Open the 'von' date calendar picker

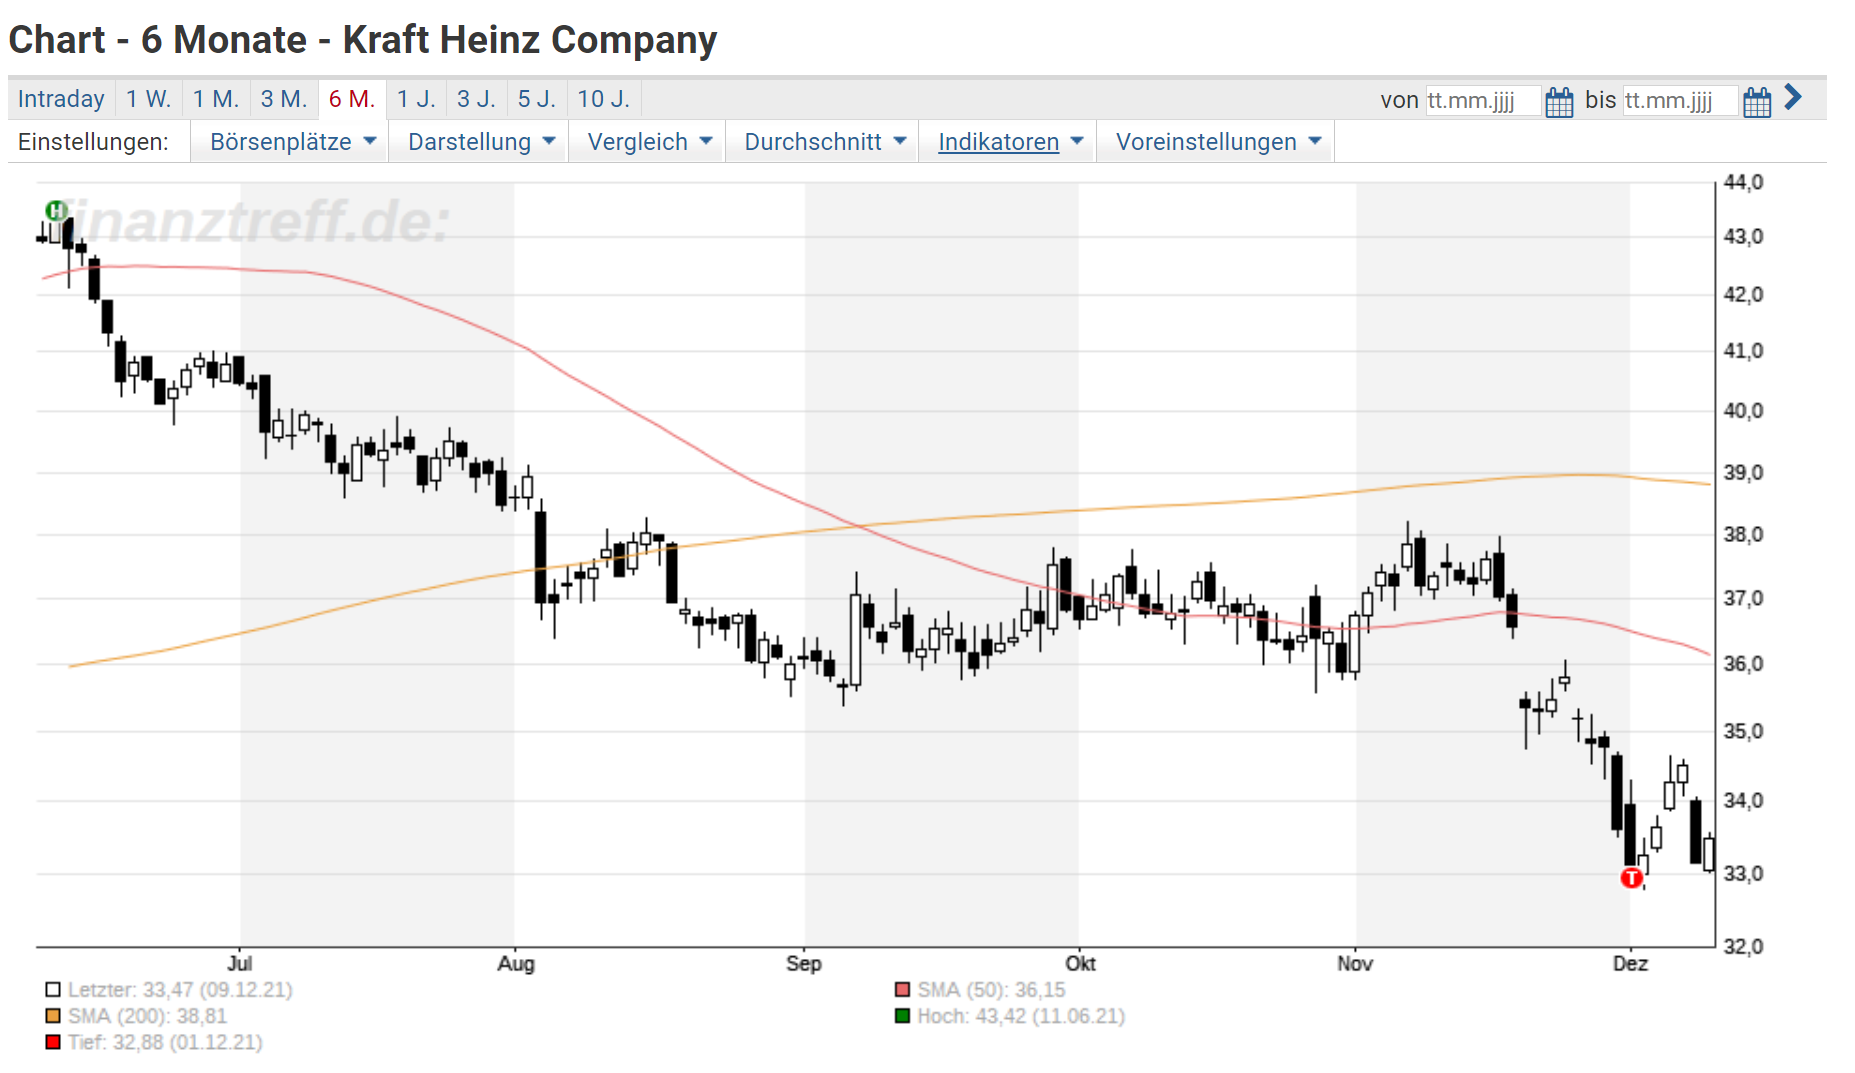click(1559, 101)
